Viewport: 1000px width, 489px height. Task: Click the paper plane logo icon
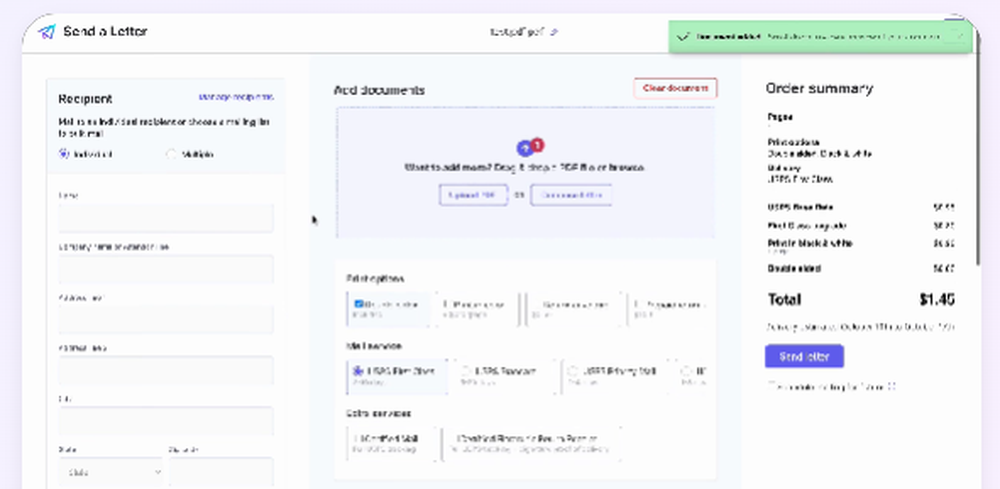tap(45, 31)
